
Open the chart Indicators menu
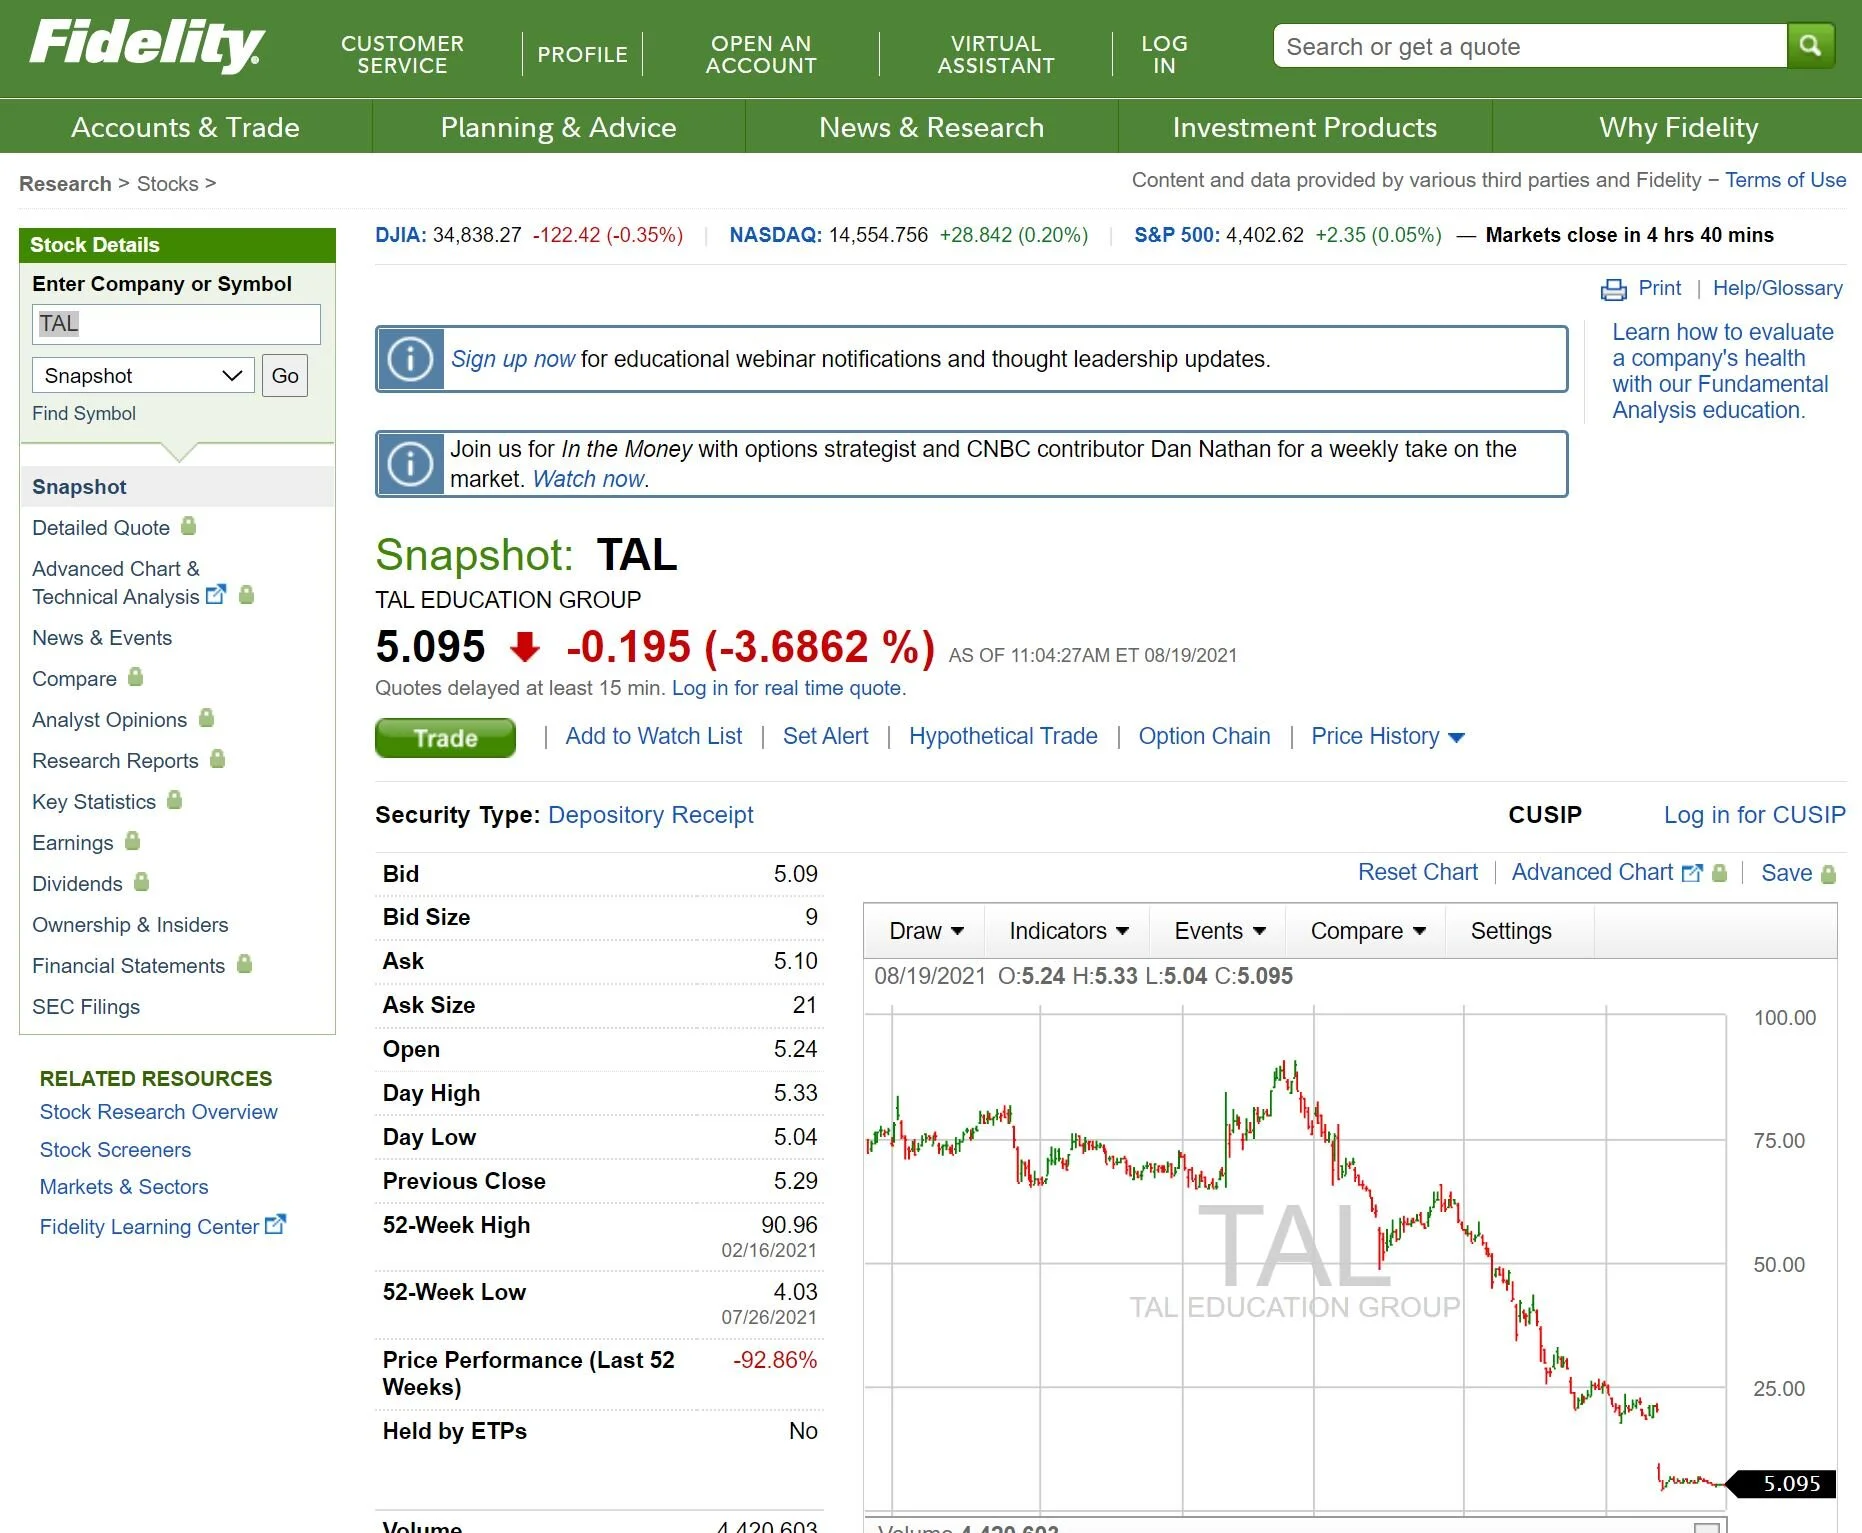point(1068,931)
